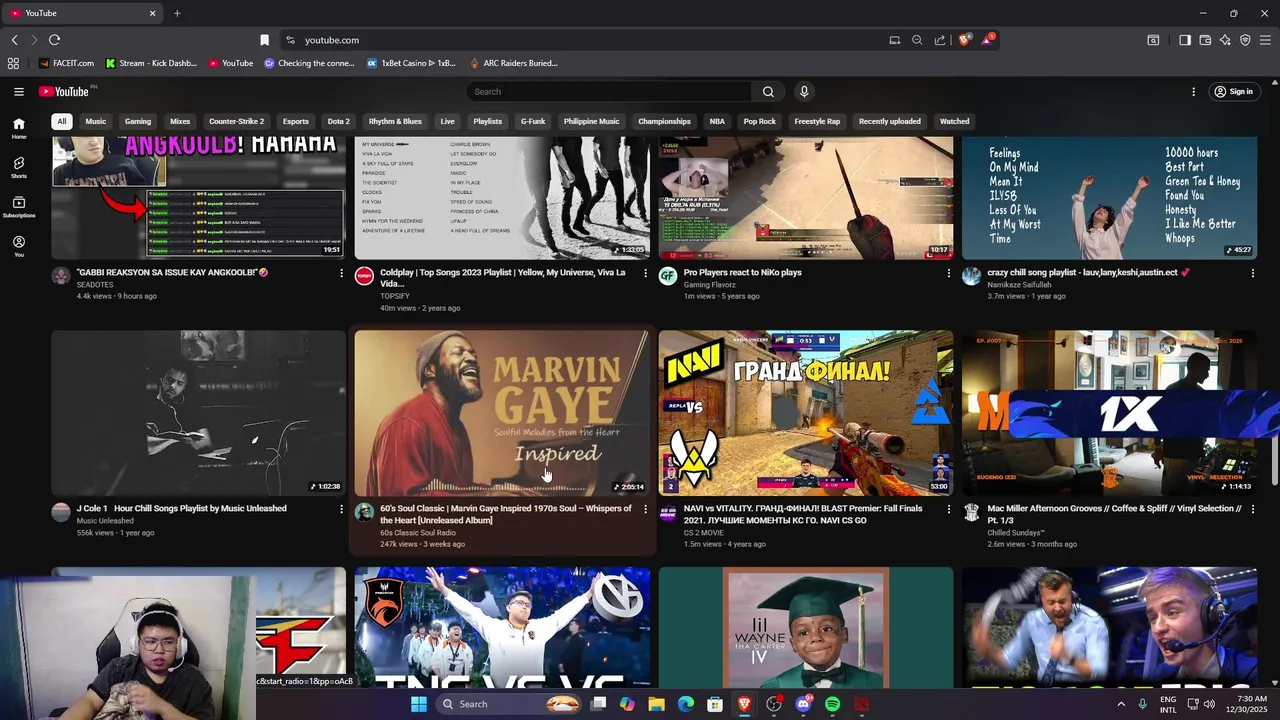Open the Brave sidebar panel
This screenshot has height=720, width=1280.
1185,40
